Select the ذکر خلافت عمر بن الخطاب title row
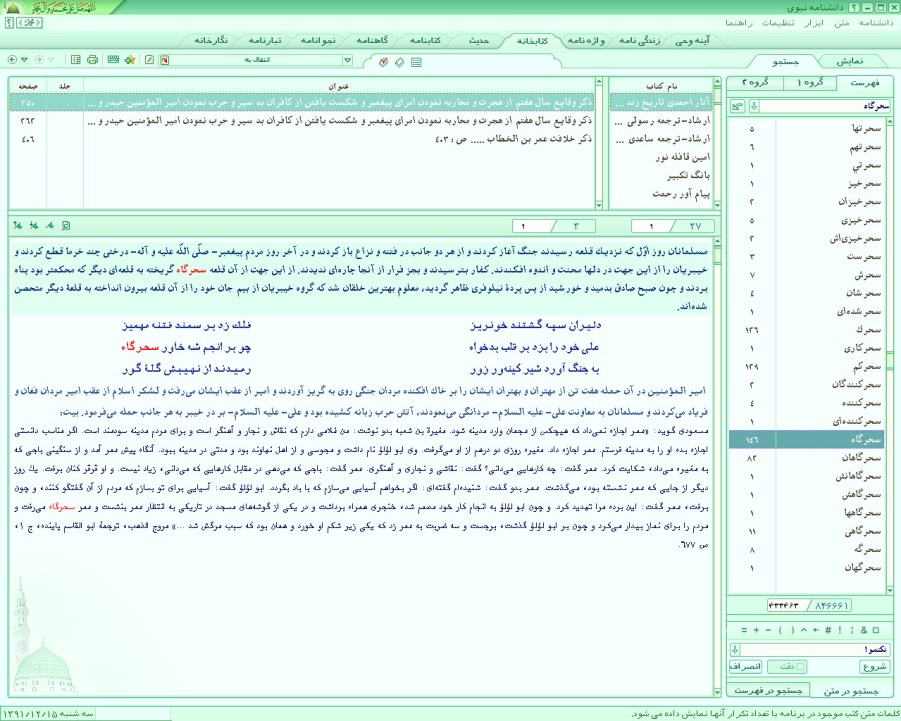The height and width of the screenshot is (721, 901). point(302,139)
